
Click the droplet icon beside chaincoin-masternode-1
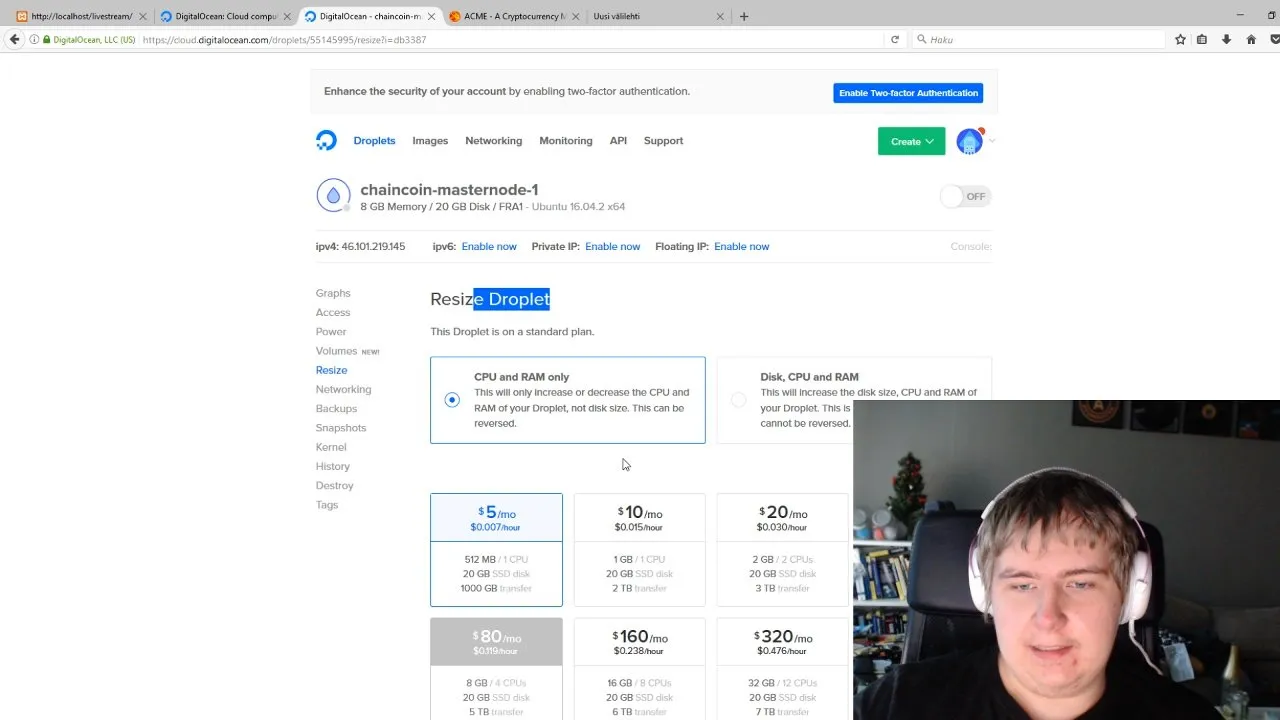pyautogui.click(x=333, y=196)
